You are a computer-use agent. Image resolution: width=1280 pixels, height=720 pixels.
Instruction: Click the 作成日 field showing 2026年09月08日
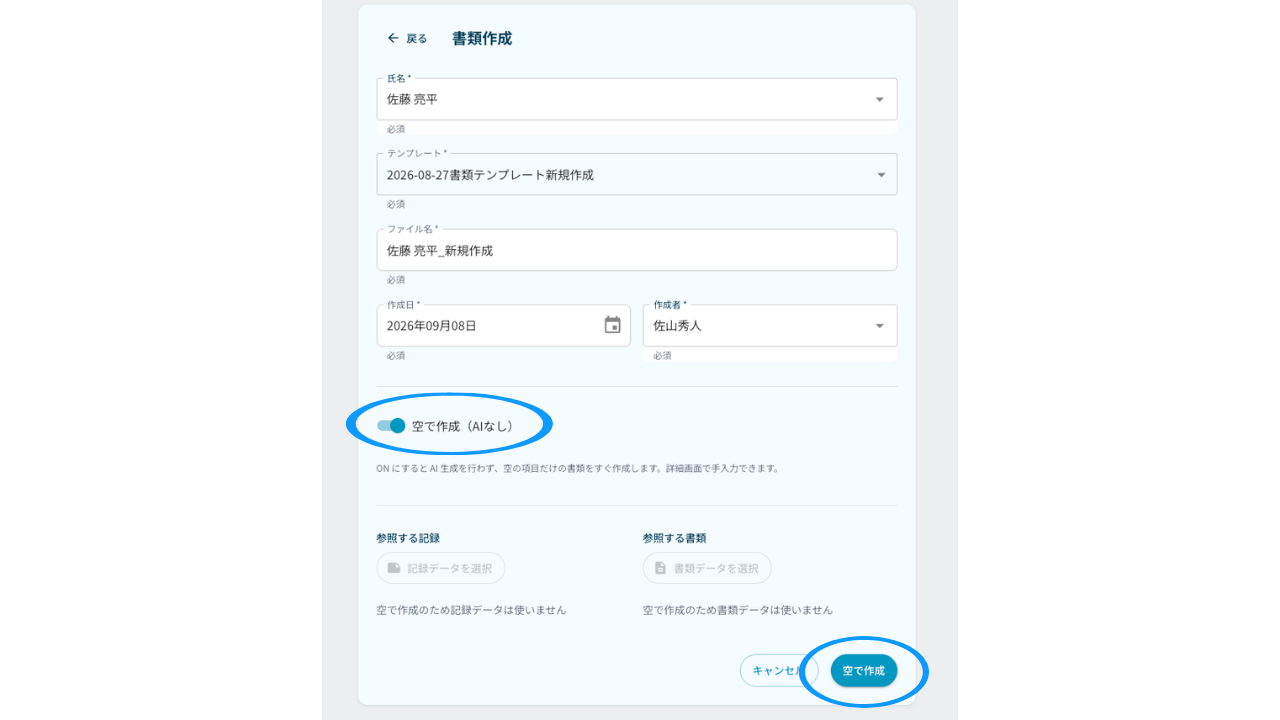click(x=503, y=325)
